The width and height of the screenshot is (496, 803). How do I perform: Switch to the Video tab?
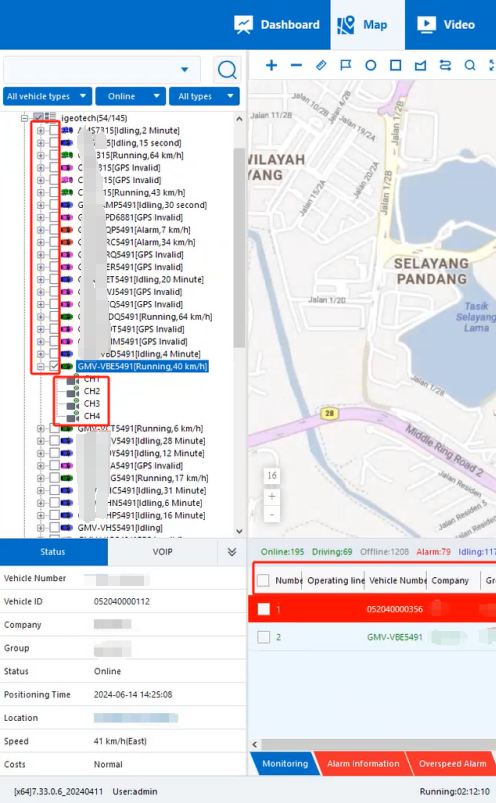point(446,25)
